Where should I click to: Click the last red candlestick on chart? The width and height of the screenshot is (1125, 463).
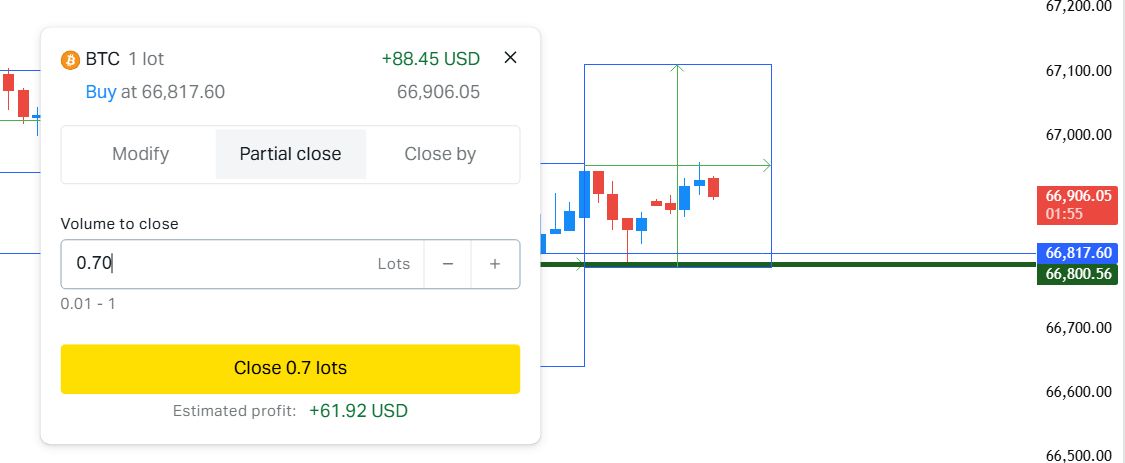click(x=714, y=188)
